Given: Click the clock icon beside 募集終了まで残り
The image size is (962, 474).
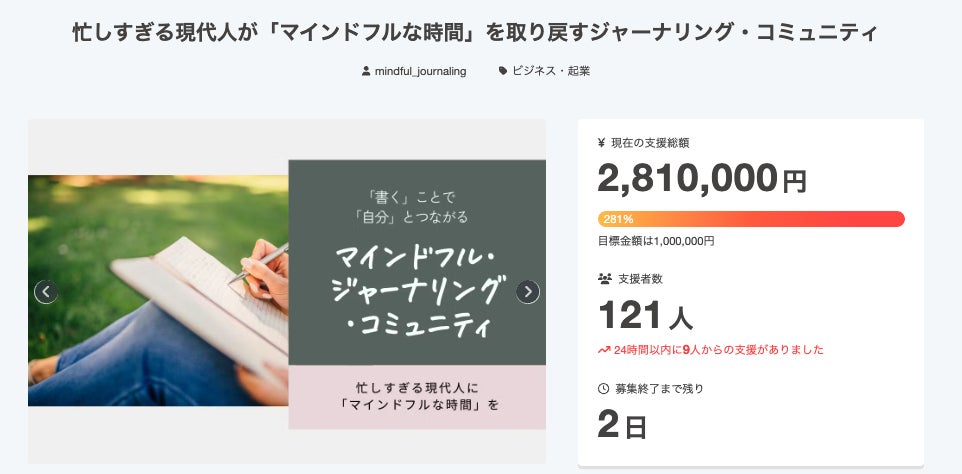Looking at the screenshot, I should coord(603,389).
